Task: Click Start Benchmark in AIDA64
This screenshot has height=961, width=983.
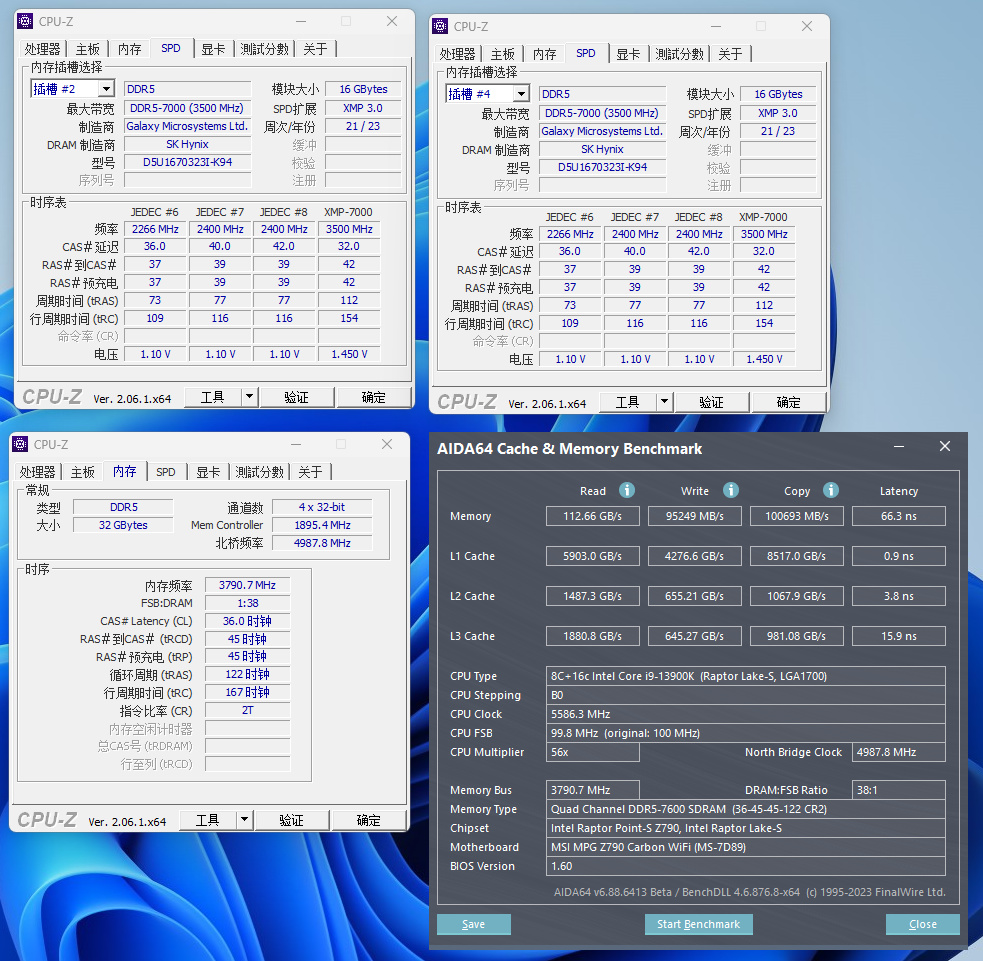Action: 698,924
